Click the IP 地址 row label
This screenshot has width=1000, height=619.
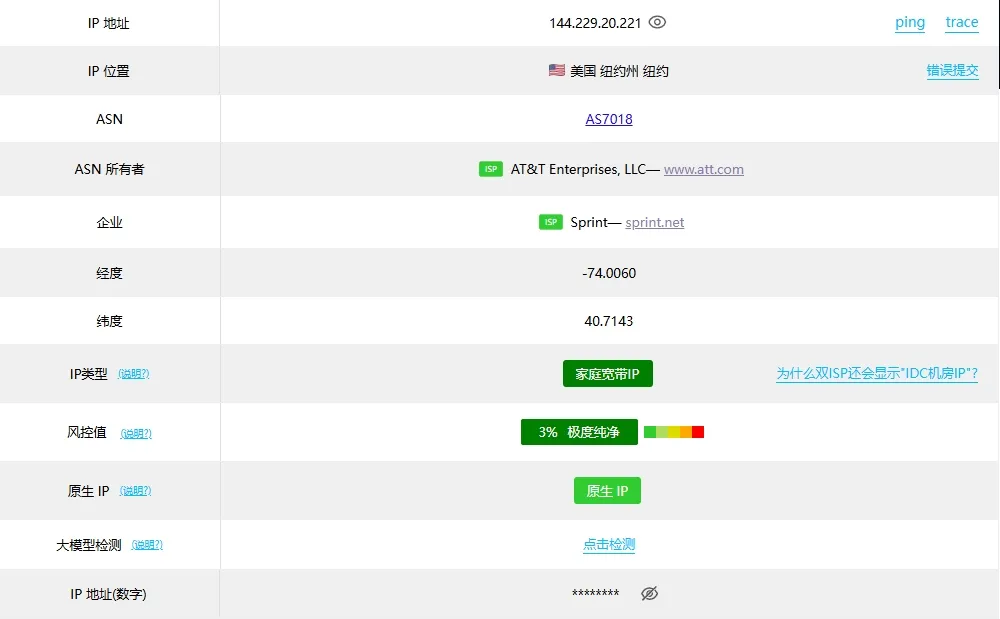pyautogui.click(x=108, y=24)
